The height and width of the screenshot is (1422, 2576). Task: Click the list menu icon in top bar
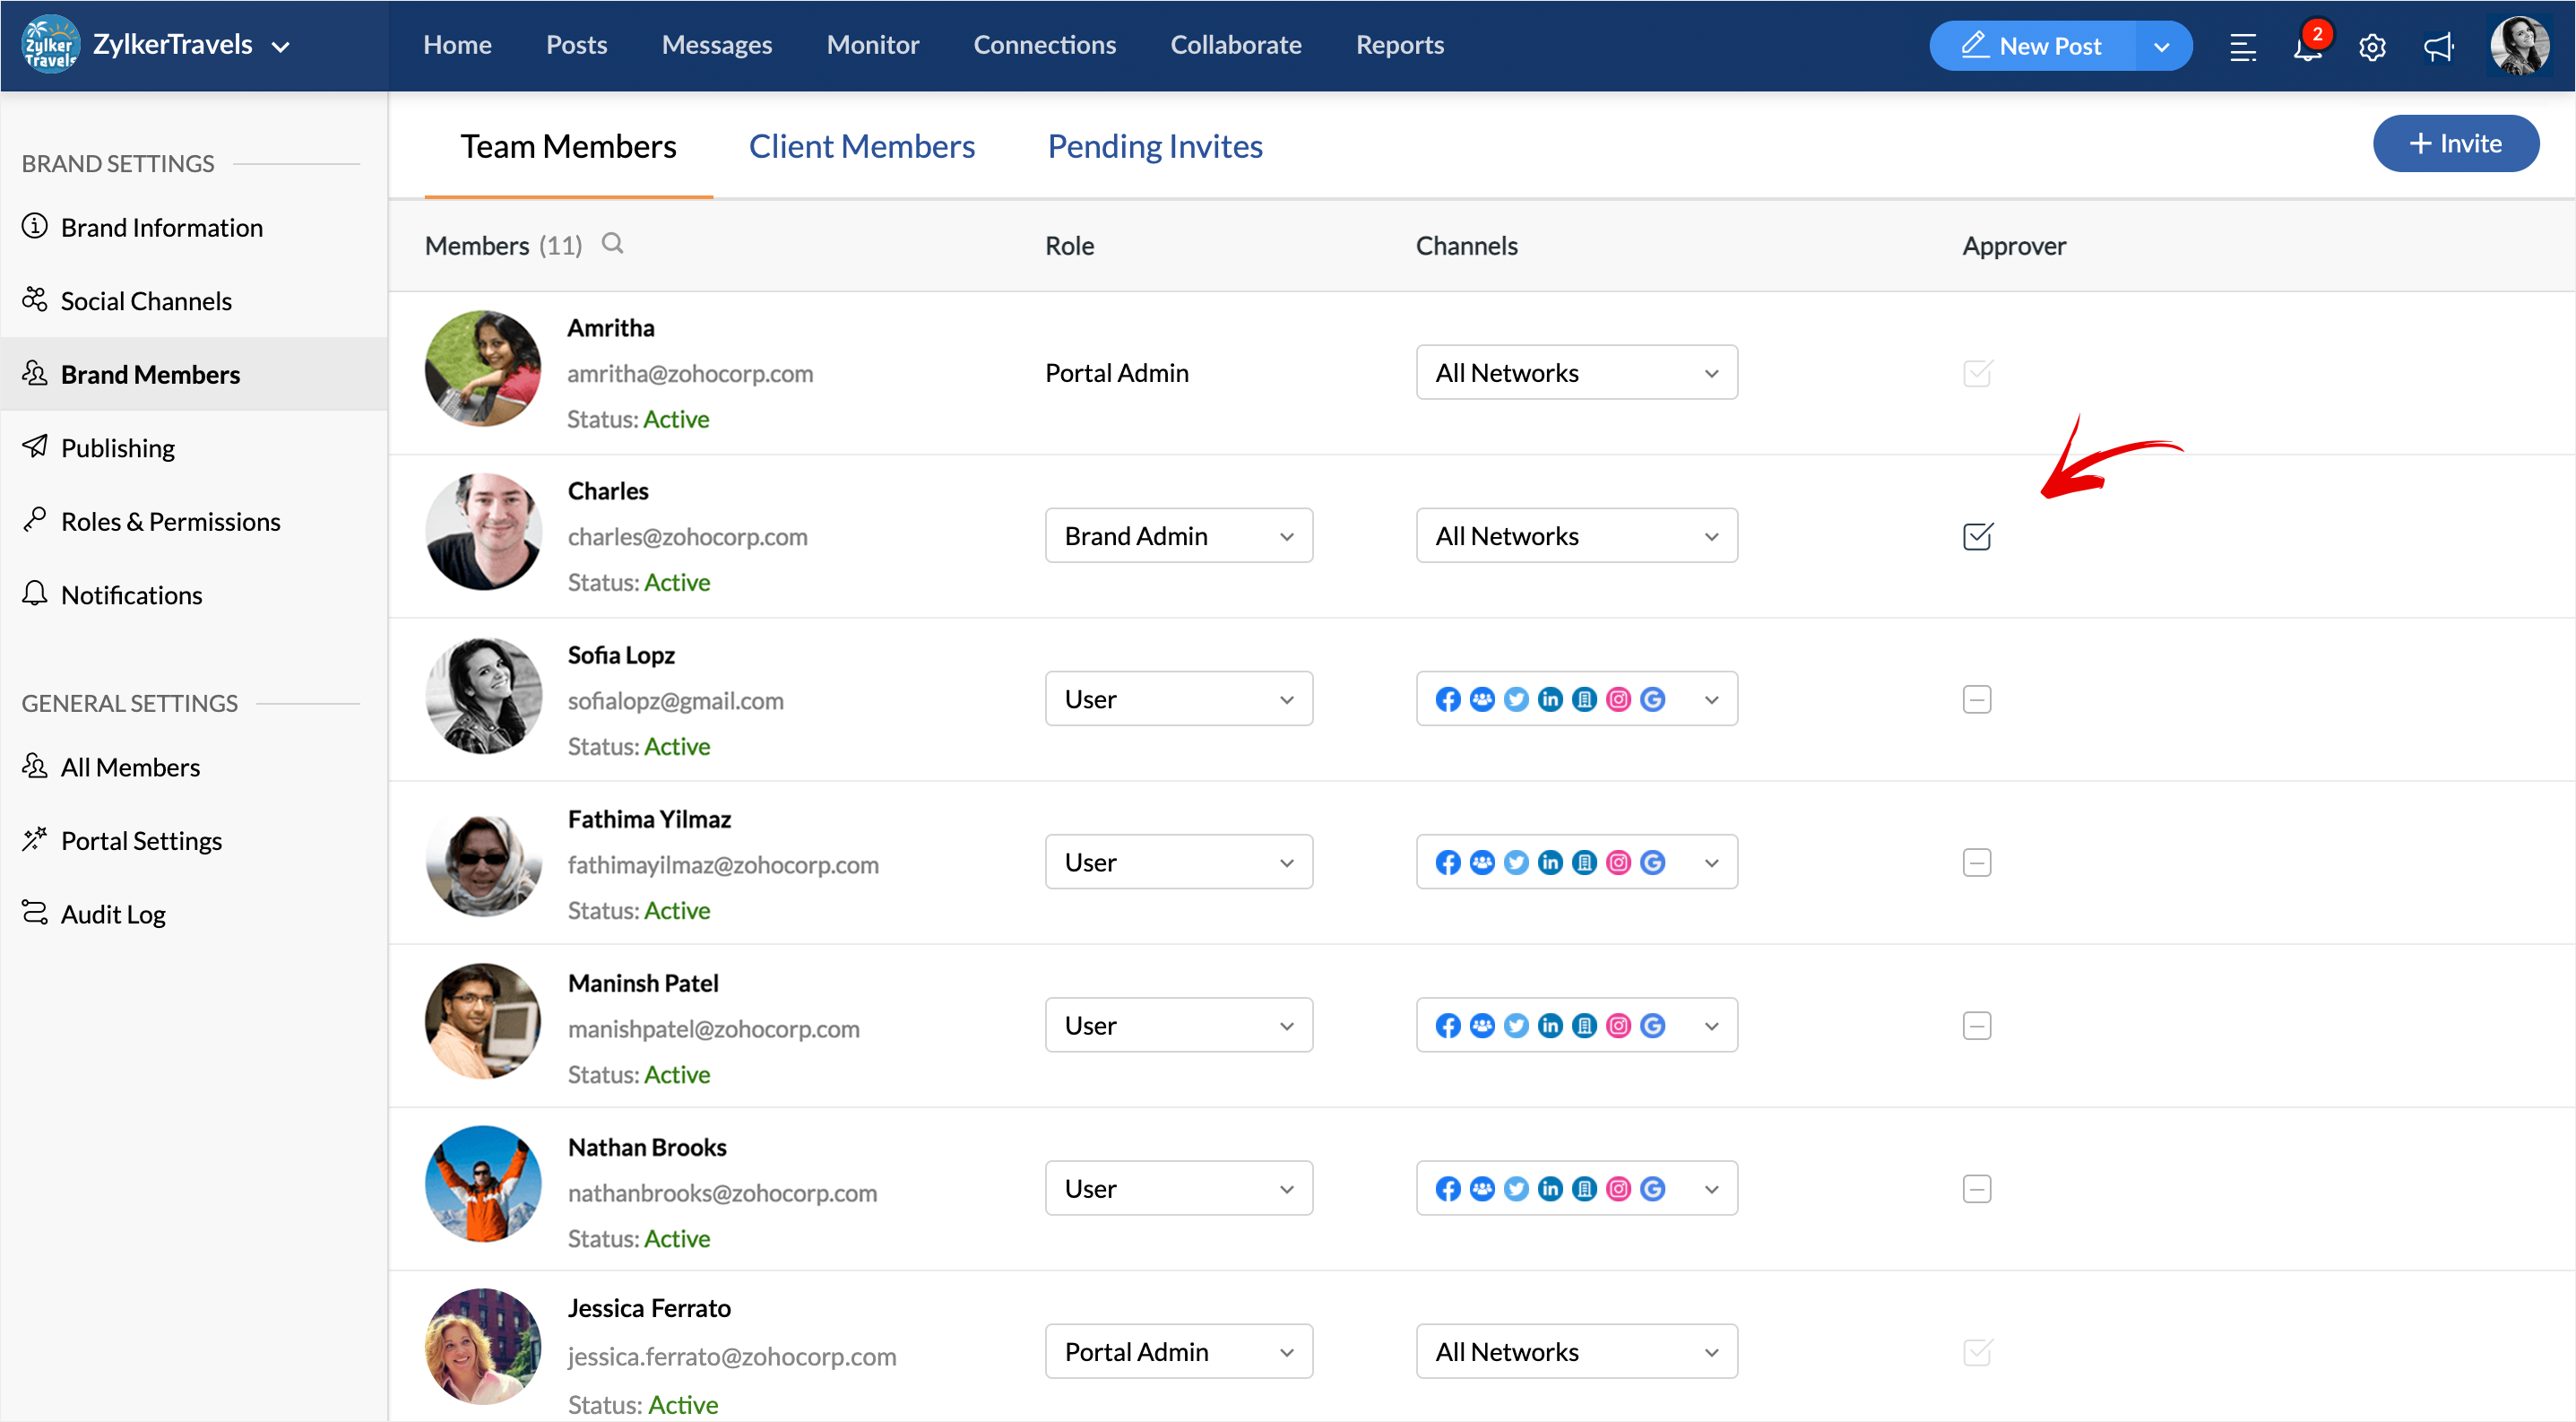pos(2243,47)
